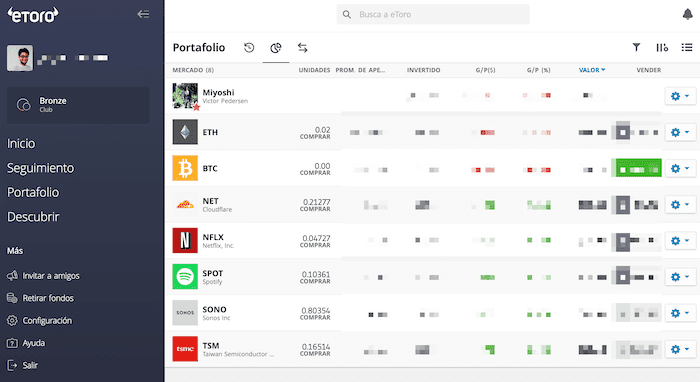This screenshot has height=382, width=700.
Task: Open the Ayuda help page
Action: [x=34, y=343]
